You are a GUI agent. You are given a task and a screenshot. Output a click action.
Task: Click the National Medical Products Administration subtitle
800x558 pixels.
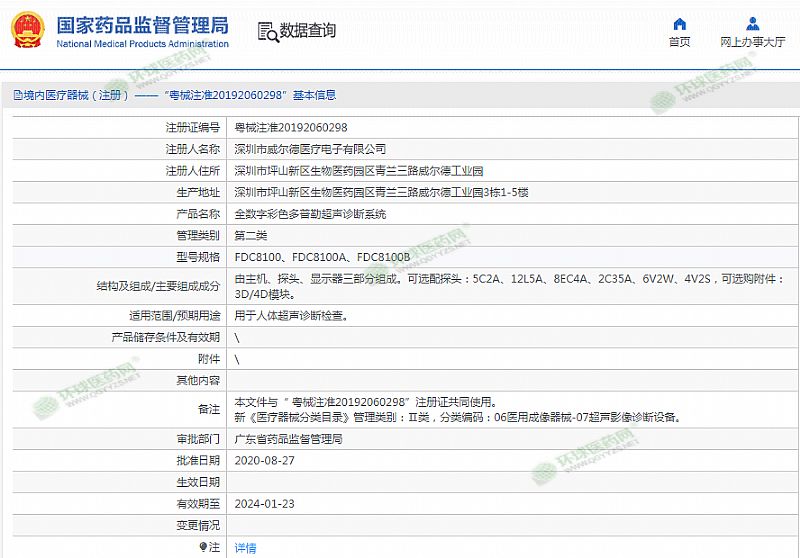(x=142, y=44)
